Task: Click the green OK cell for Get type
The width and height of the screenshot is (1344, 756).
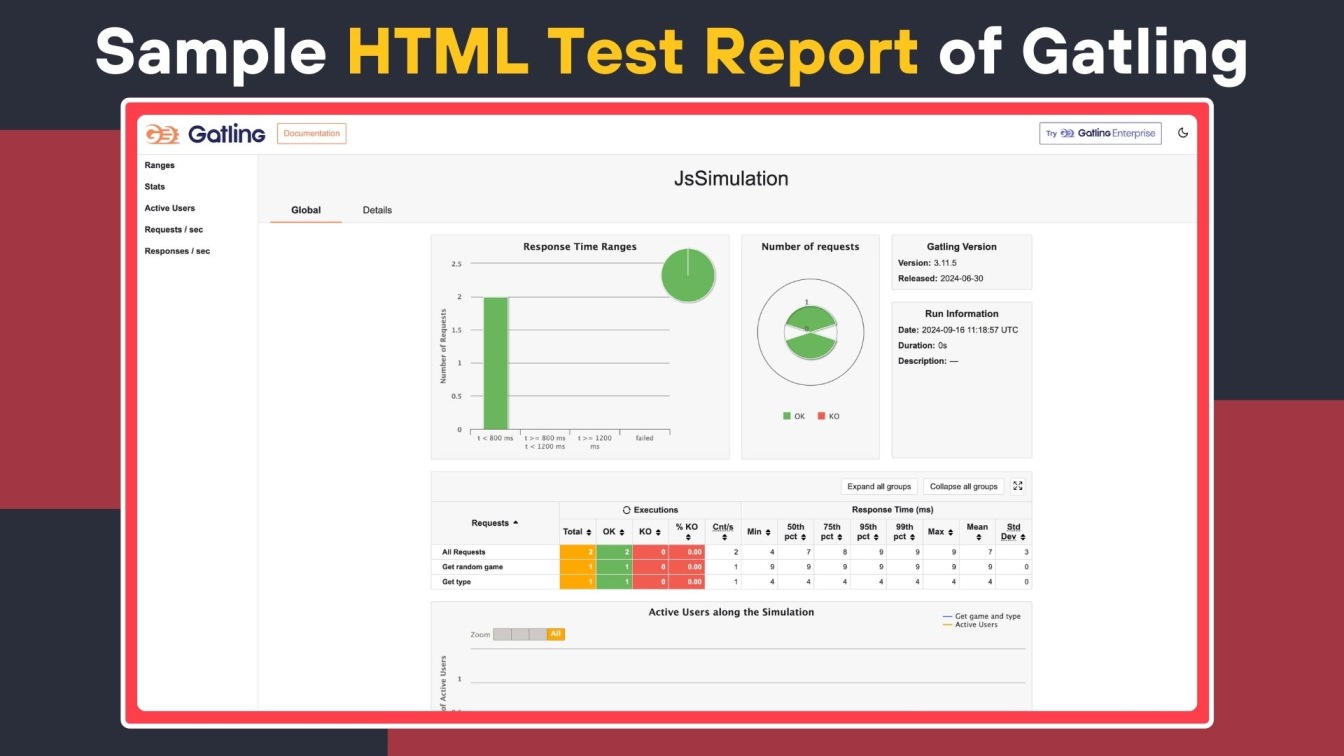Action: (x=614, y=582)
